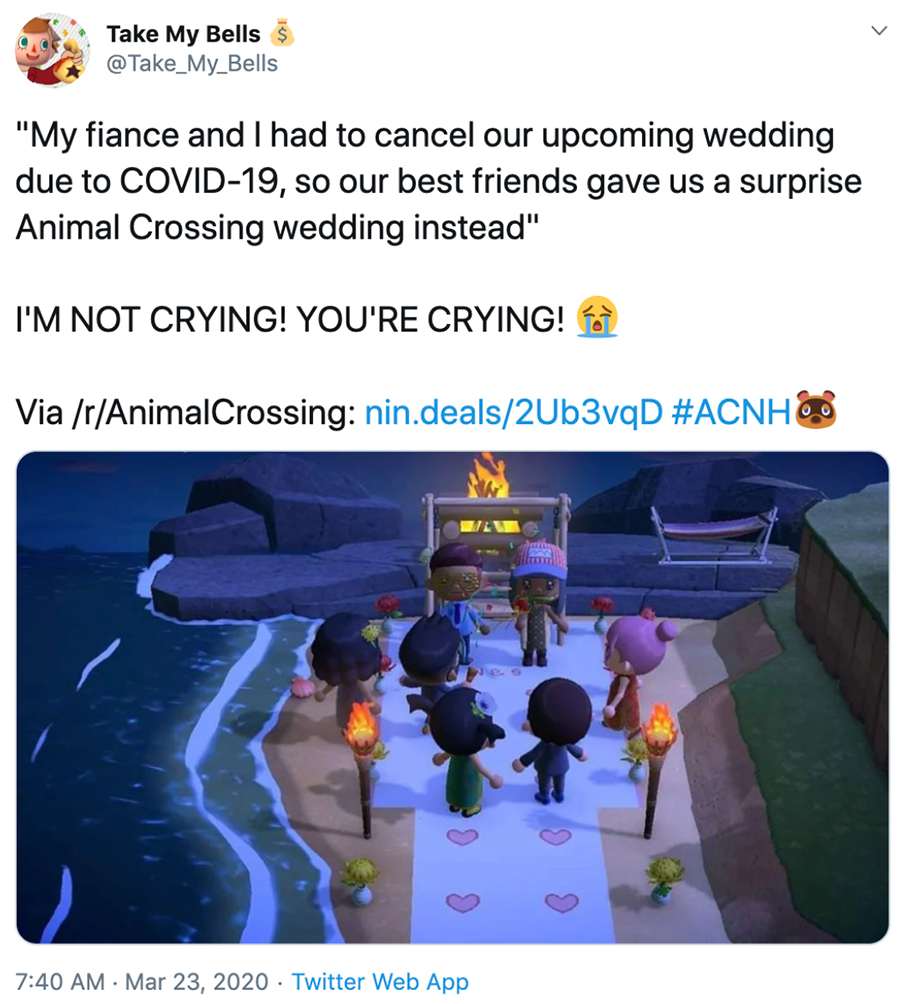Open the Animal Crossing wedding image
The image size is (900, 1004).
tap(452, 697)
